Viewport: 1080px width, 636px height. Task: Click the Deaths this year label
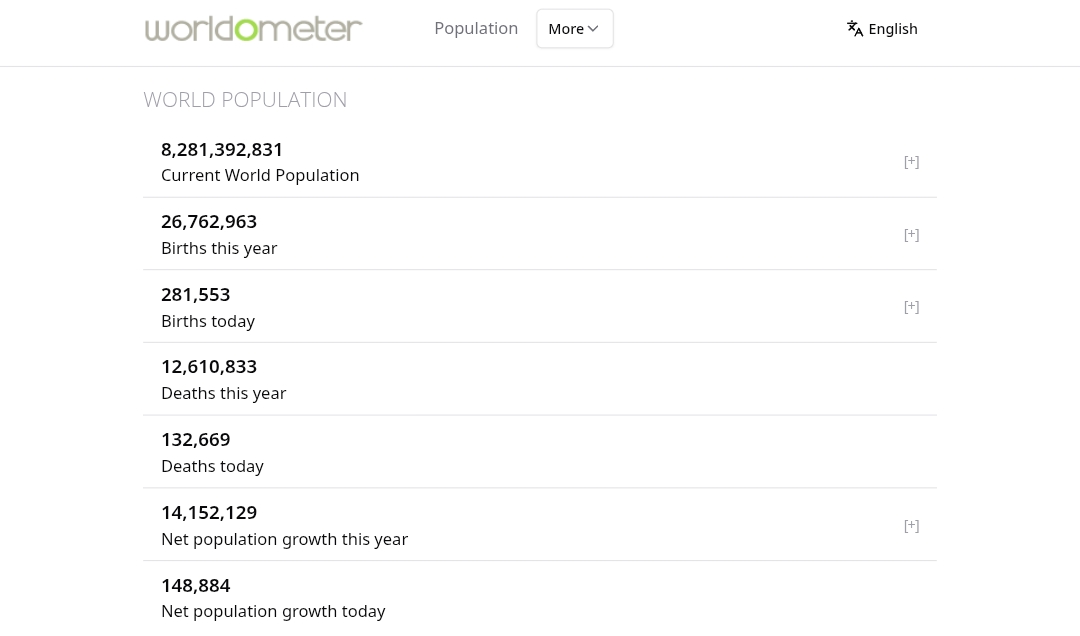[x=223, y=393]
